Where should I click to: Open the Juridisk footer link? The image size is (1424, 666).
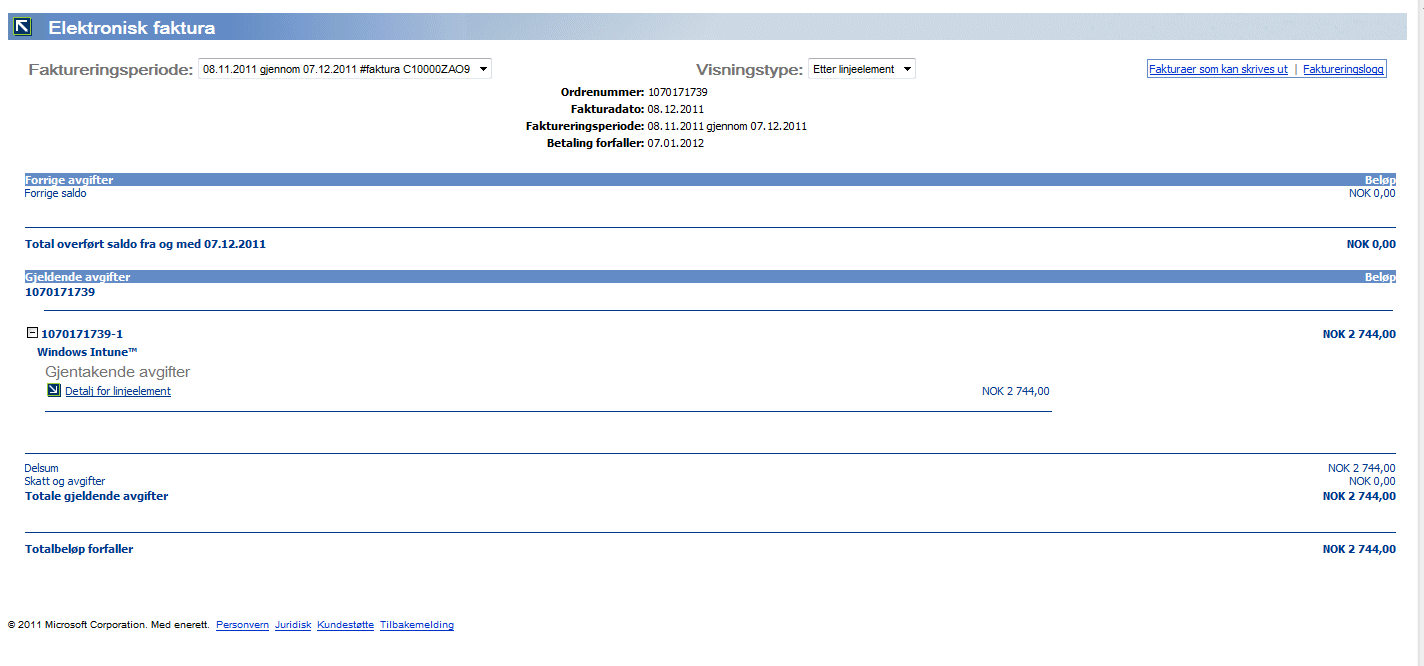[293, 625]
